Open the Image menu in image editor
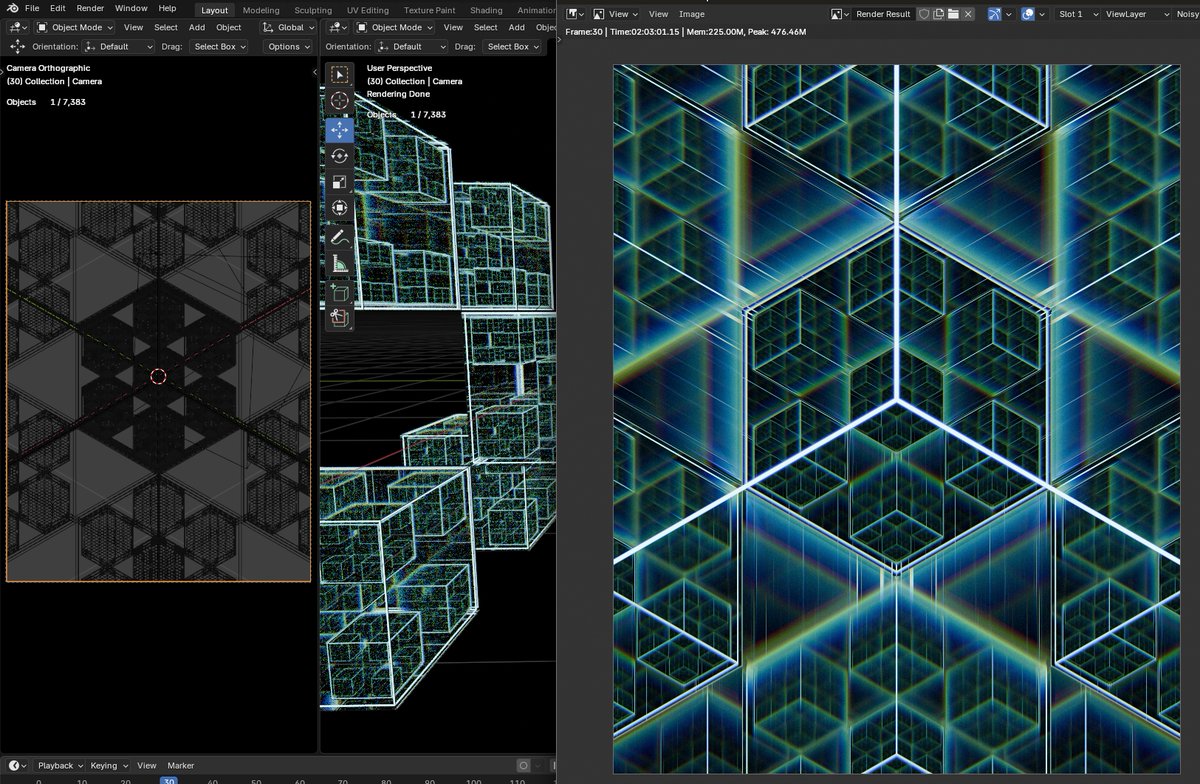1200x784 pixels. pyautogui.click(x=692, y=14)
